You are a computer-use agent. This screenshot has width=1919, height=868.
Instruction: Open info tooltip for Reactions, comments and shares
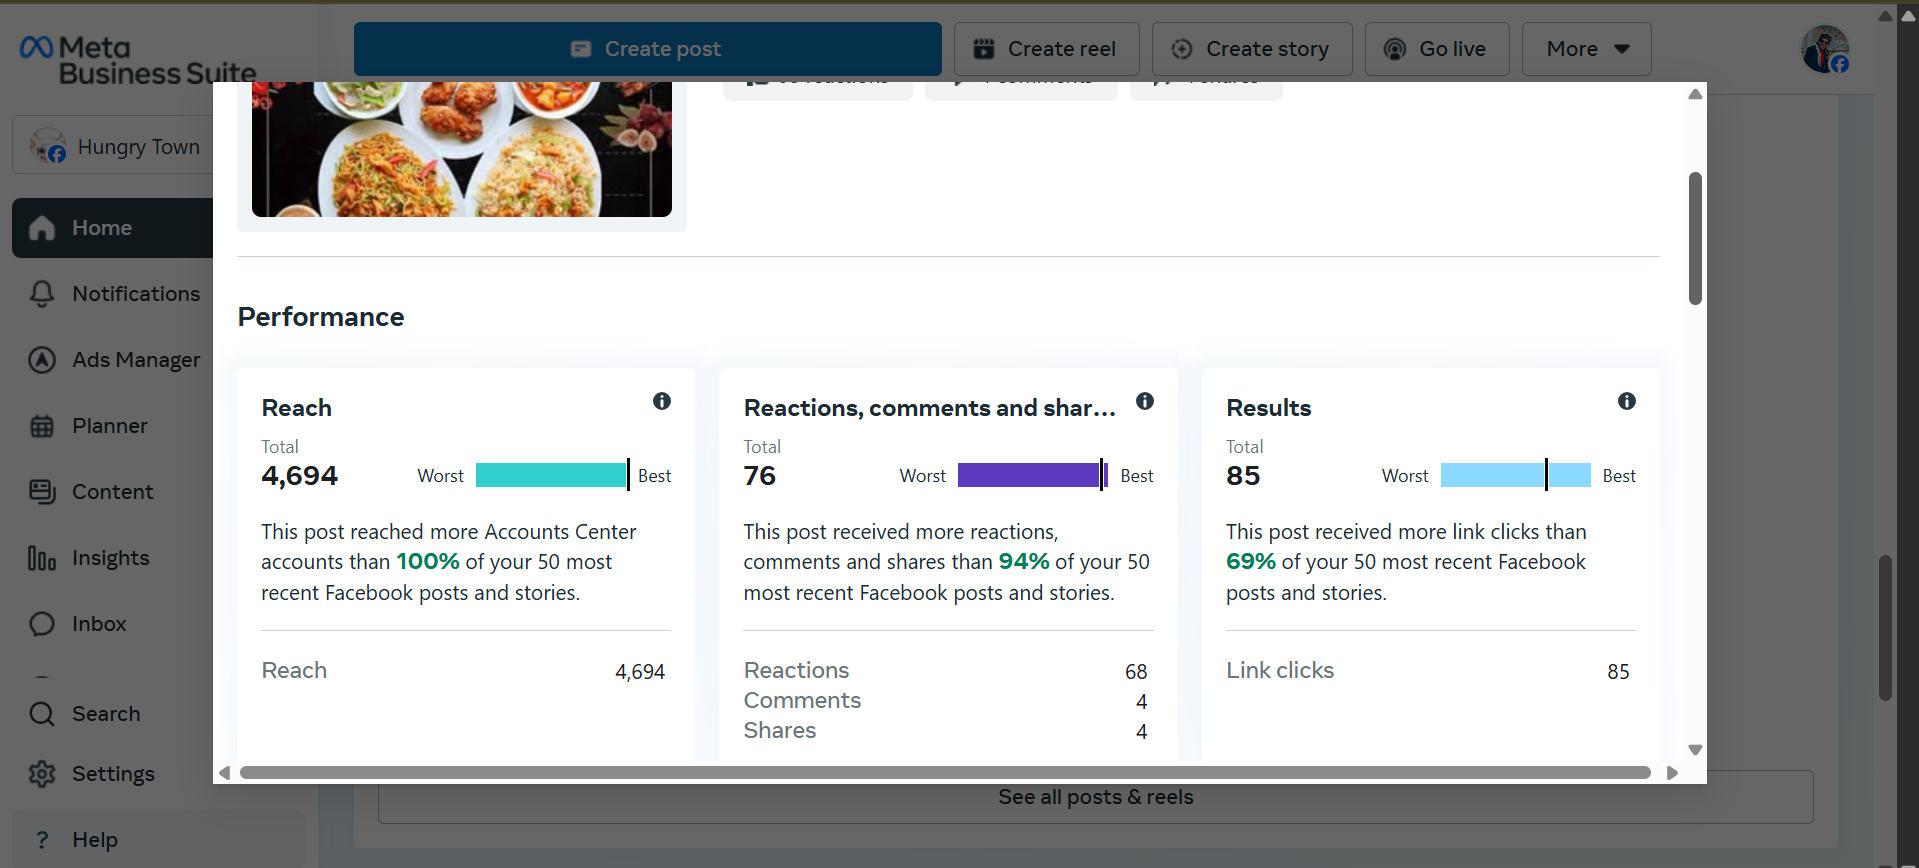point(1145,401)
